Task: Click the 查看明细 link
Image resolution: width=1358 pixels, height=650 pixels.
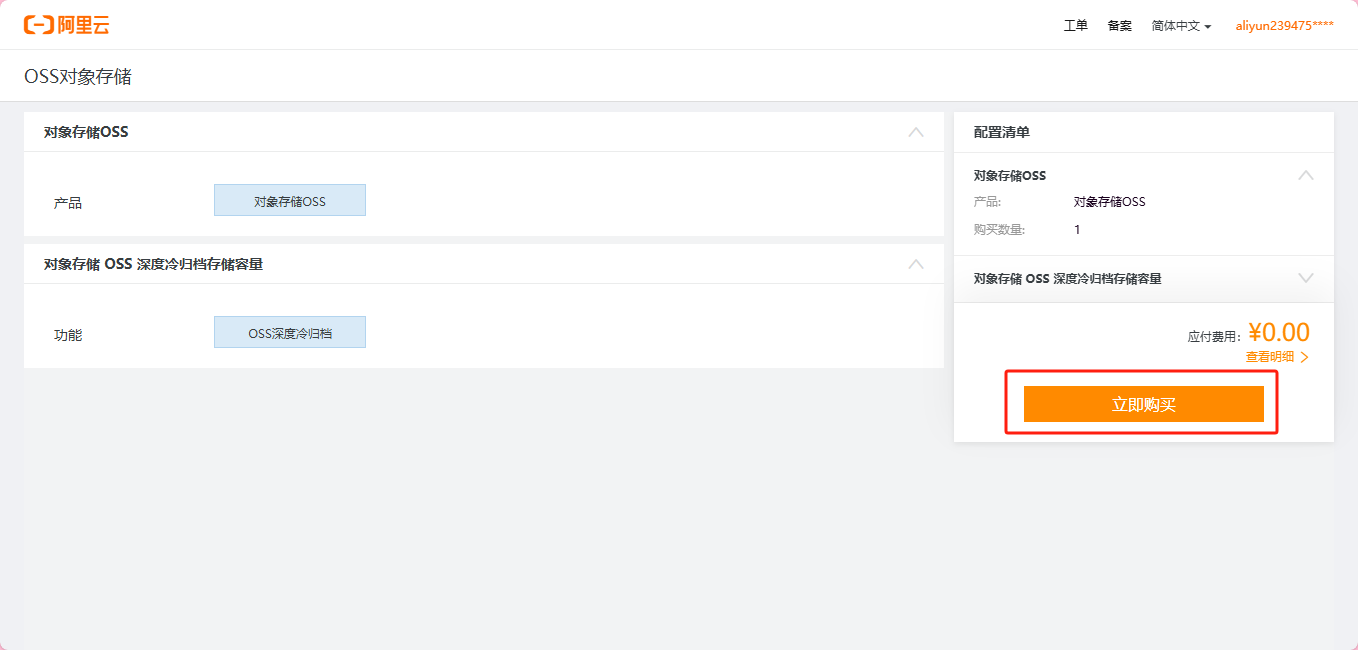Action: (1270, 357)
